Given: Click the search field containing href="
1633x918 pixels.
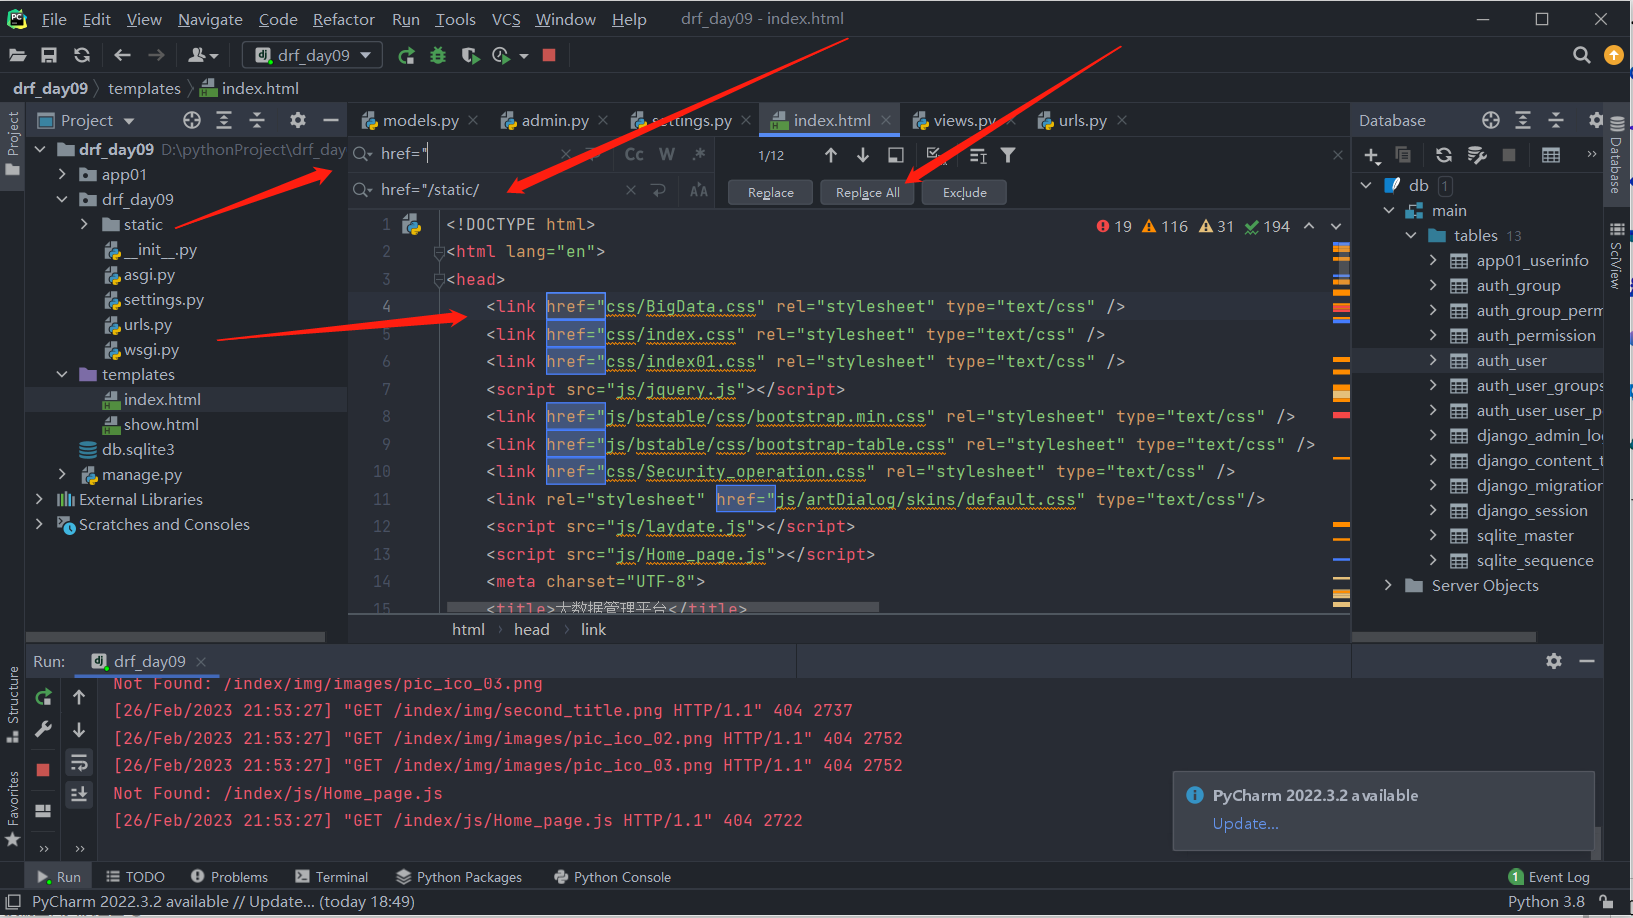Looking at the screenshot, I should (x=465, y=154).
